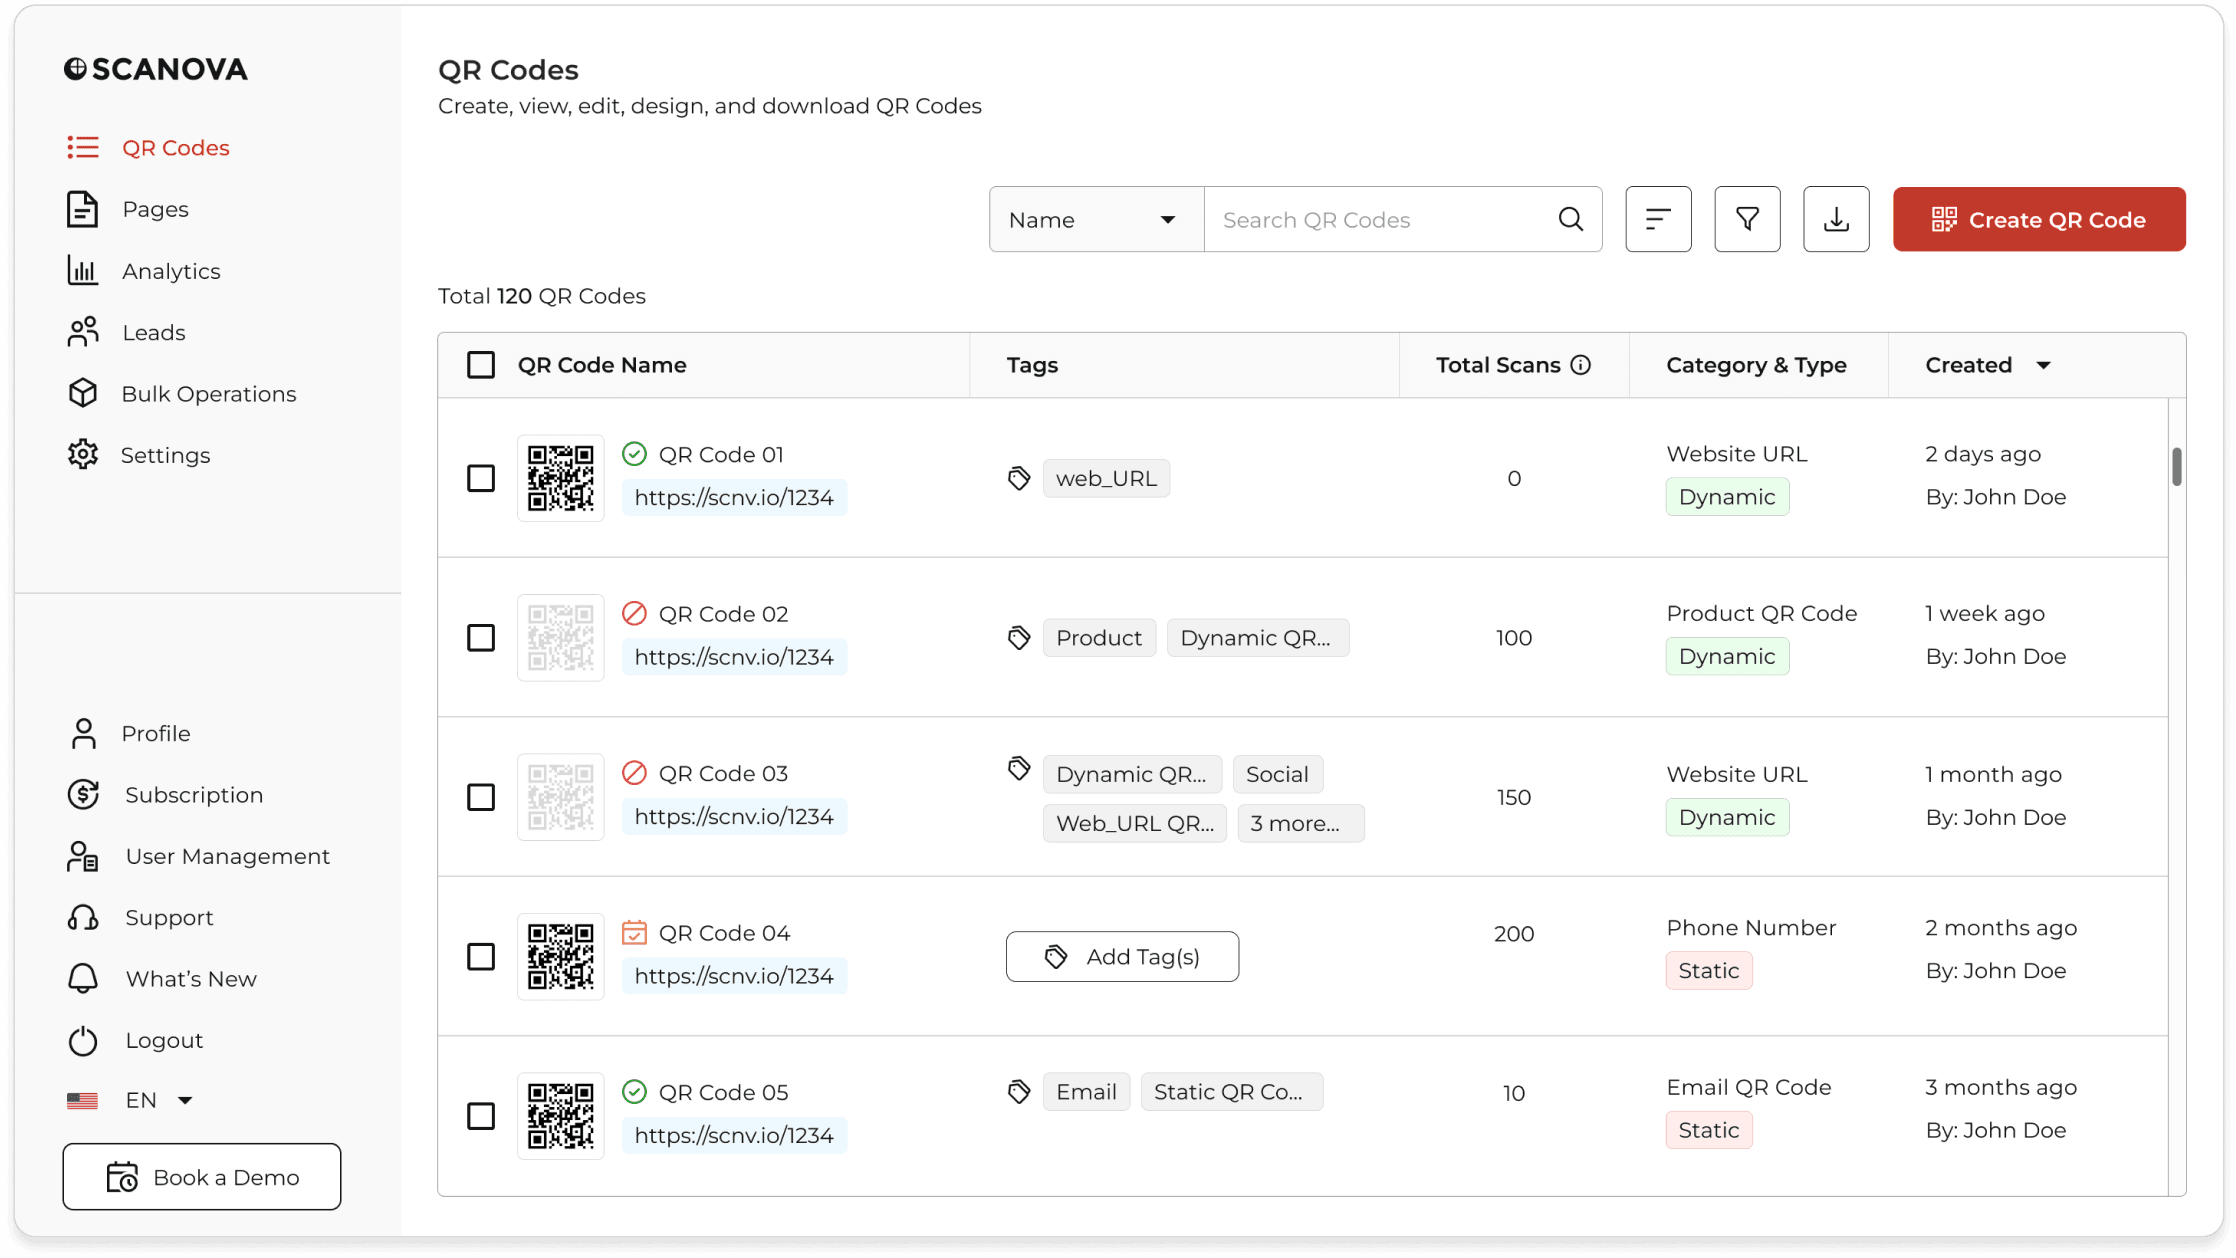The width and height of the screenshot is (2236, 1258).
Task: Click the sort icon next to search
Action: [x=1658, y=219]
